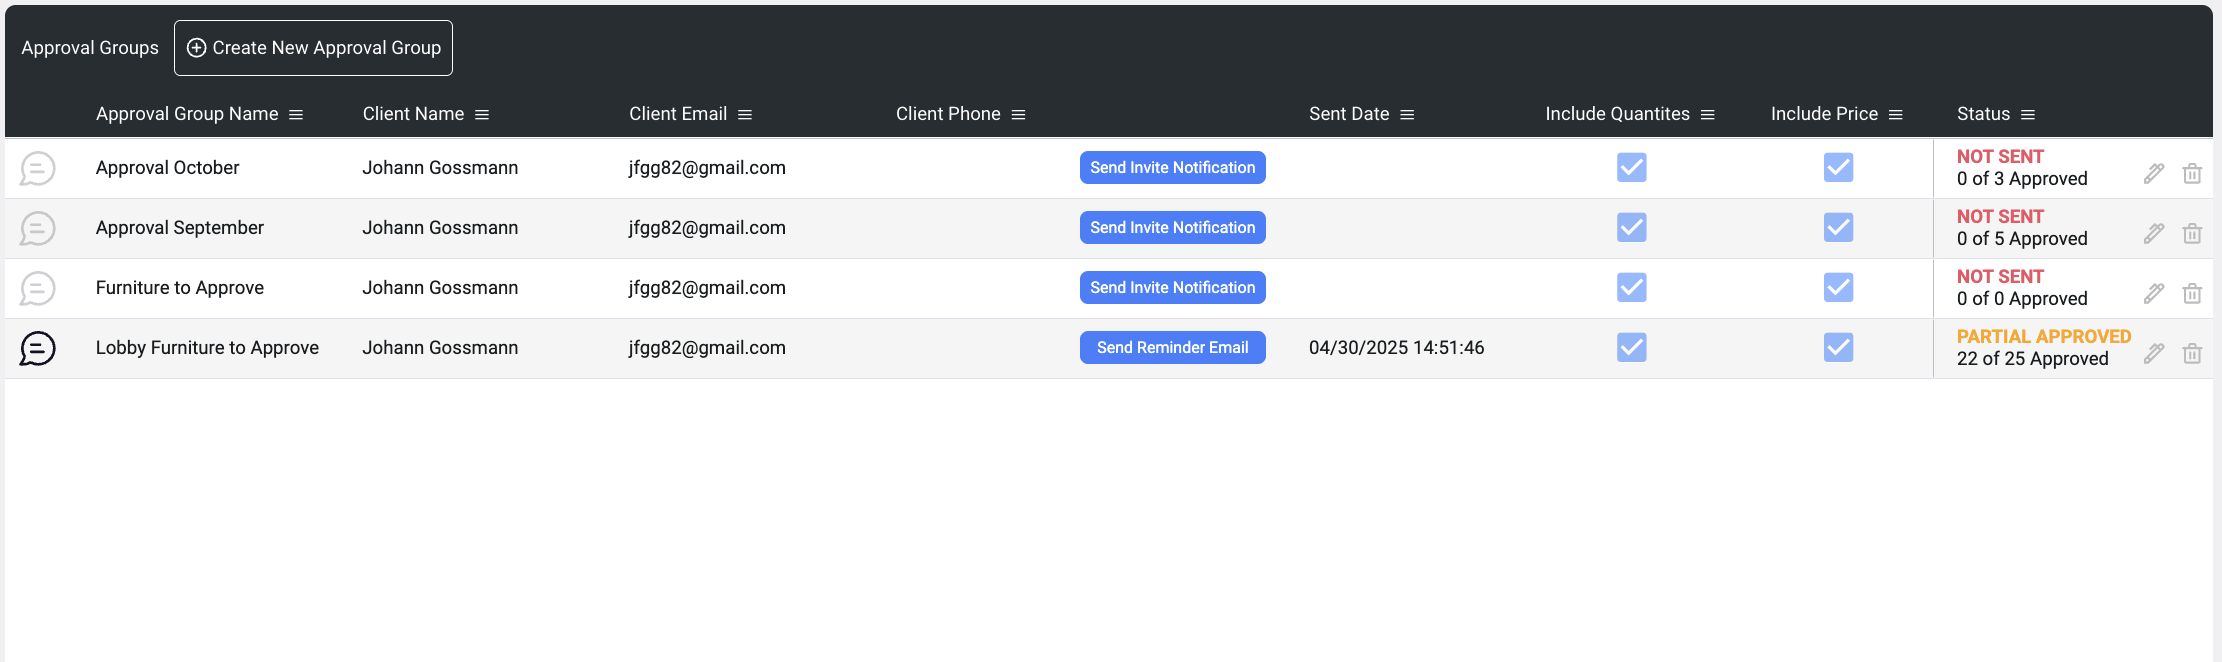Delete the Lobby Furniture to Approve group
Viewport: 2222px width, 662px height.
(2192, 354)
